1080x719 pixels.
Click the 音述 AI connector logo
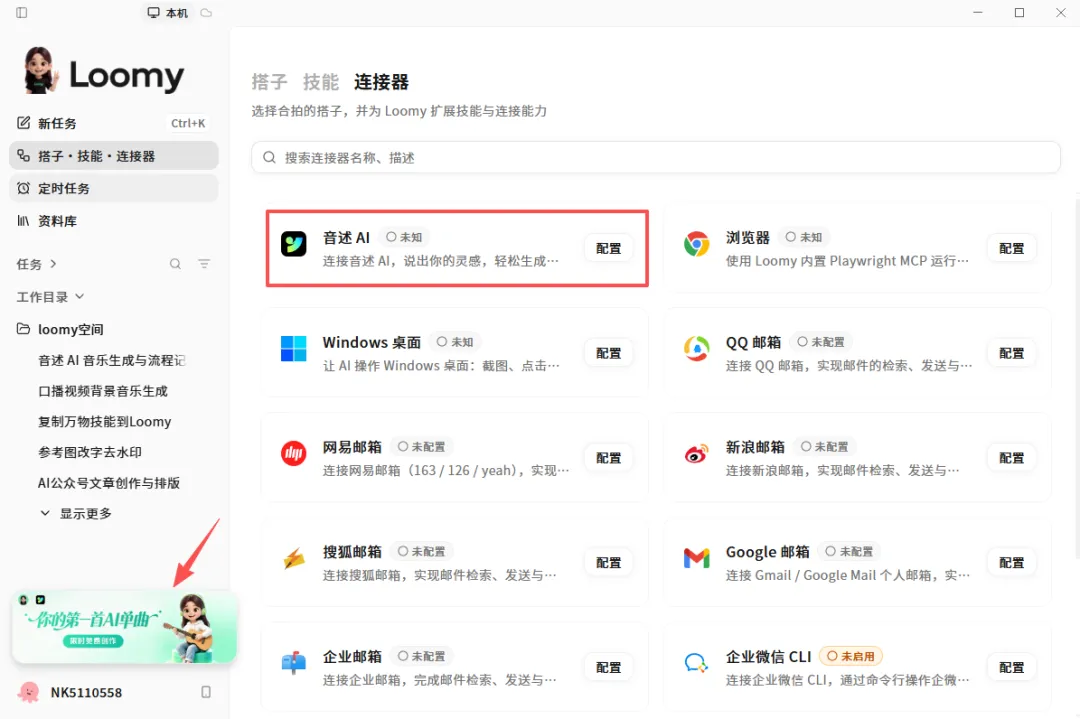tap(293, 244)
